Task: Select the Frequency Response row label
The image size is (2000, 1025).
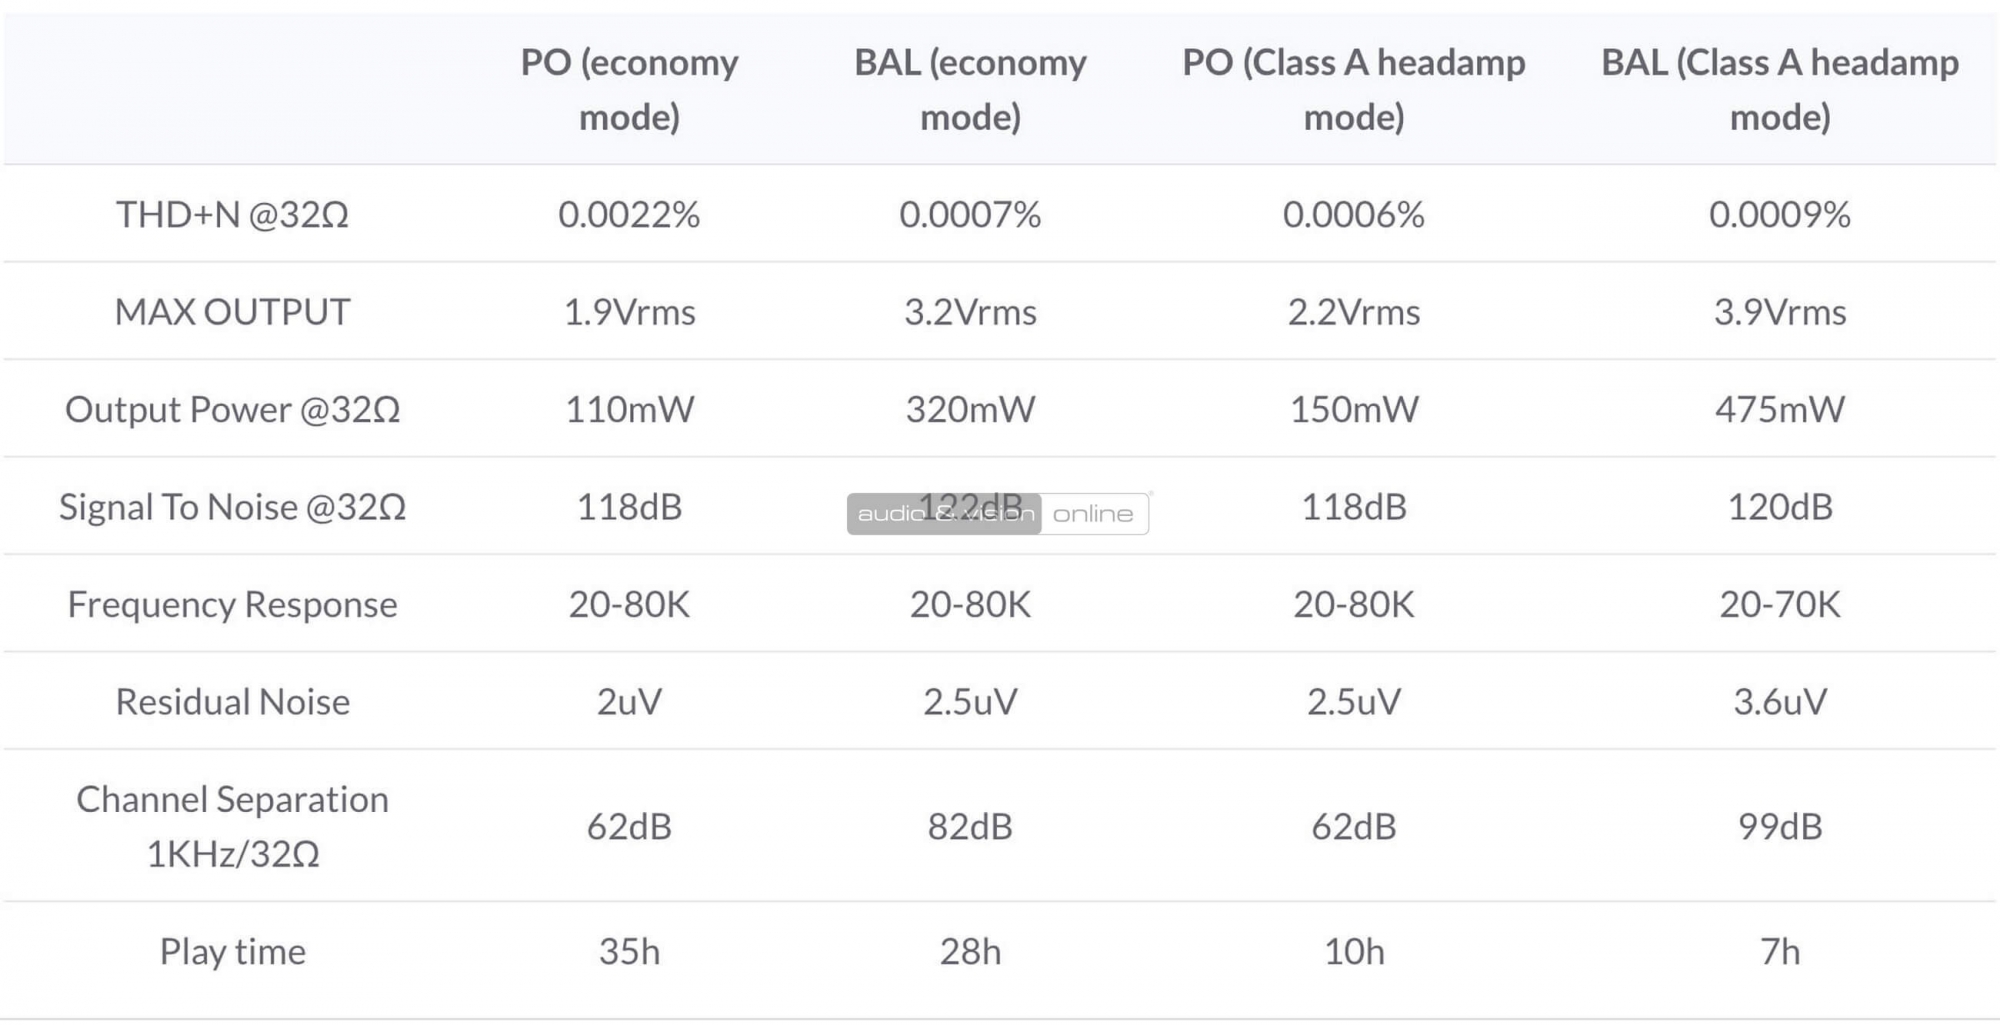Action: coord(232,604)
